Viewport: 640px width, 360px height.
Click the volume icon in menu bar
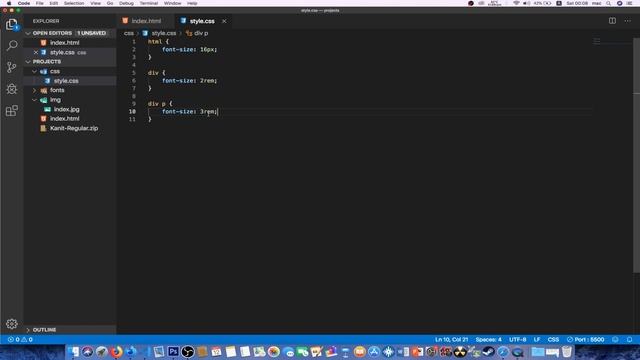click(527, 3)
